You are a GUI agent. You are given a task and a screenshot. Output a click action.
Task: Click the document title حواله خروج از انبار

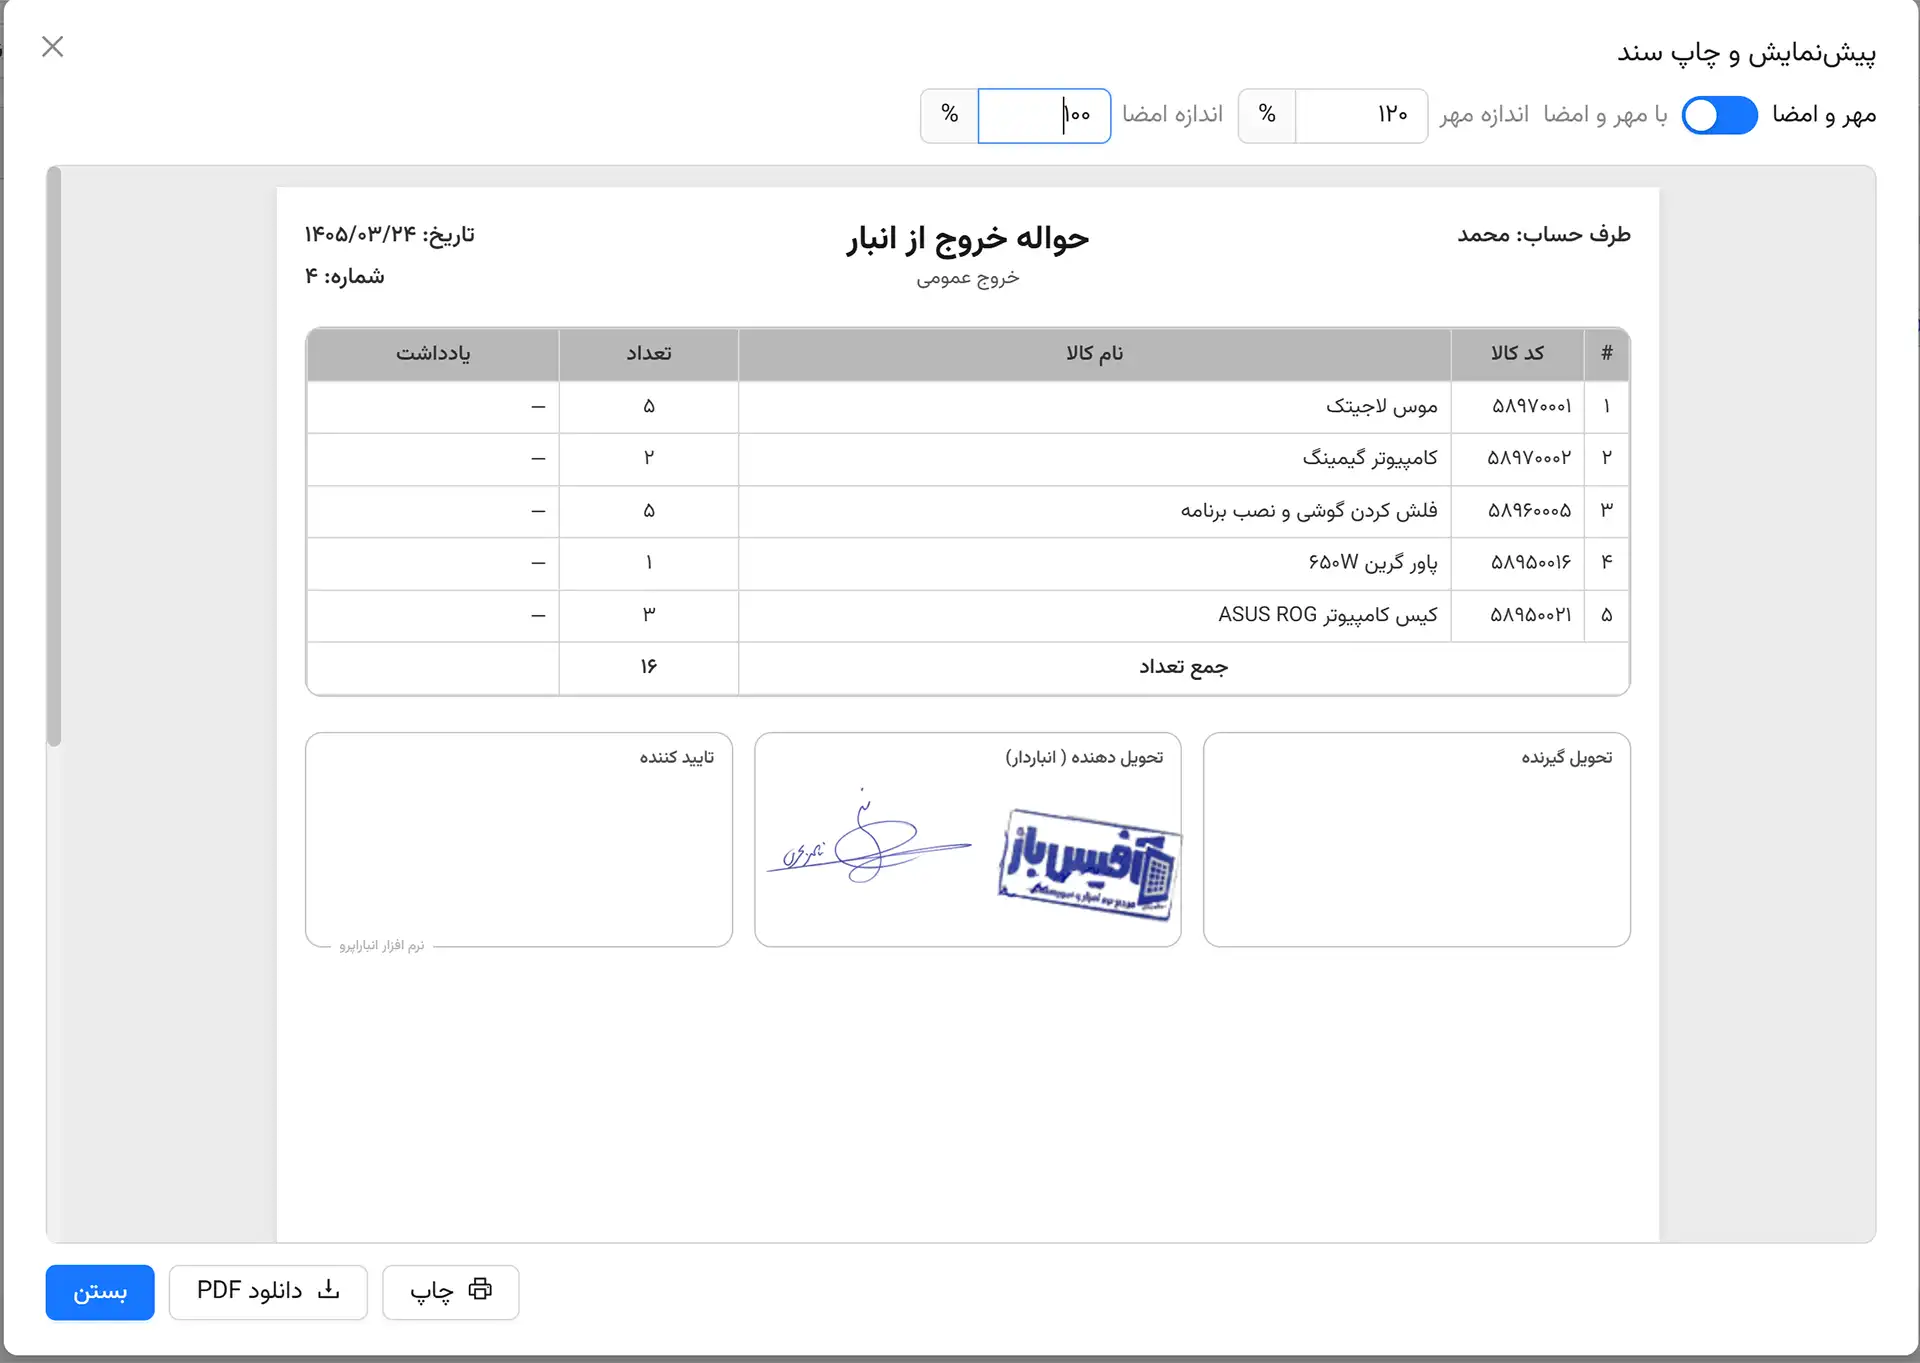click(x=967, y=238)
